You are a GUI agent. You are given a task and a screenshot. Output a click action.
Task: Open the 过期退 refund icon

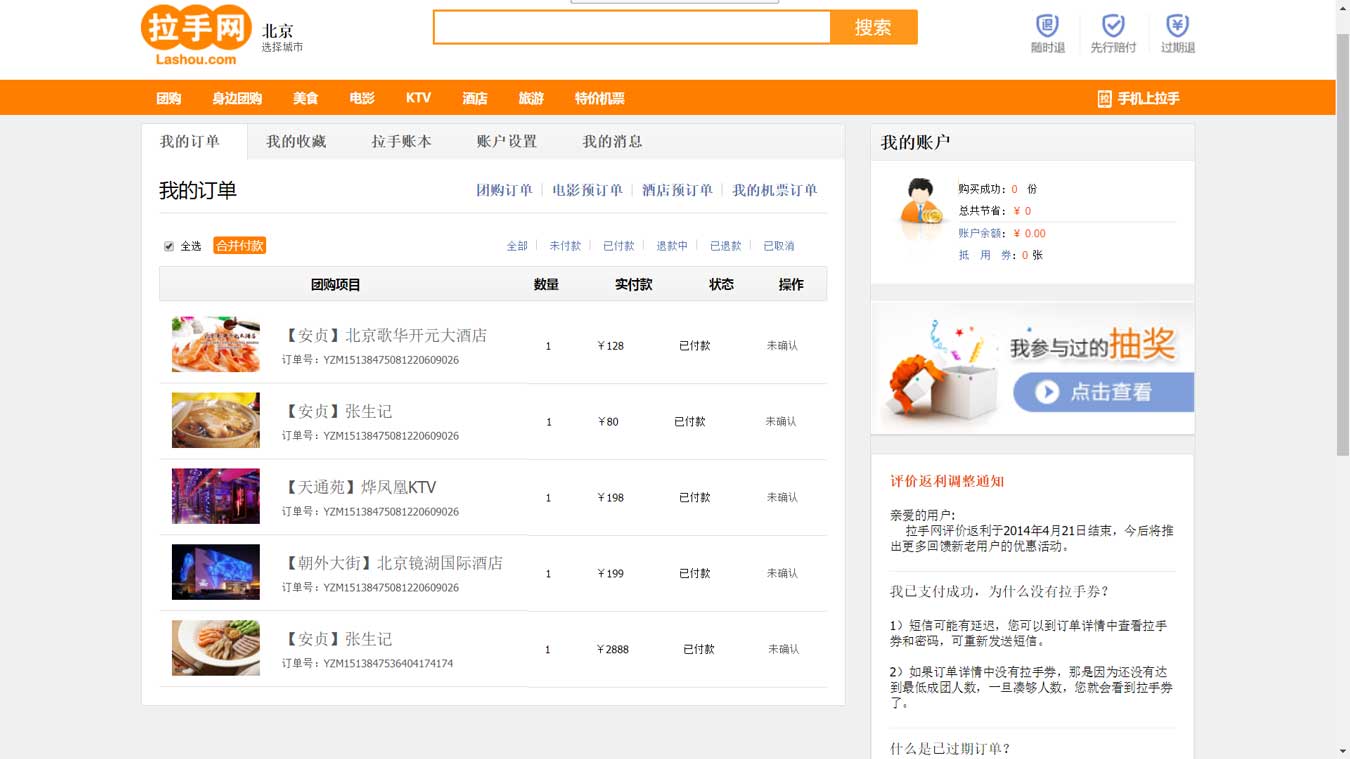click(x=1177, y=33)
